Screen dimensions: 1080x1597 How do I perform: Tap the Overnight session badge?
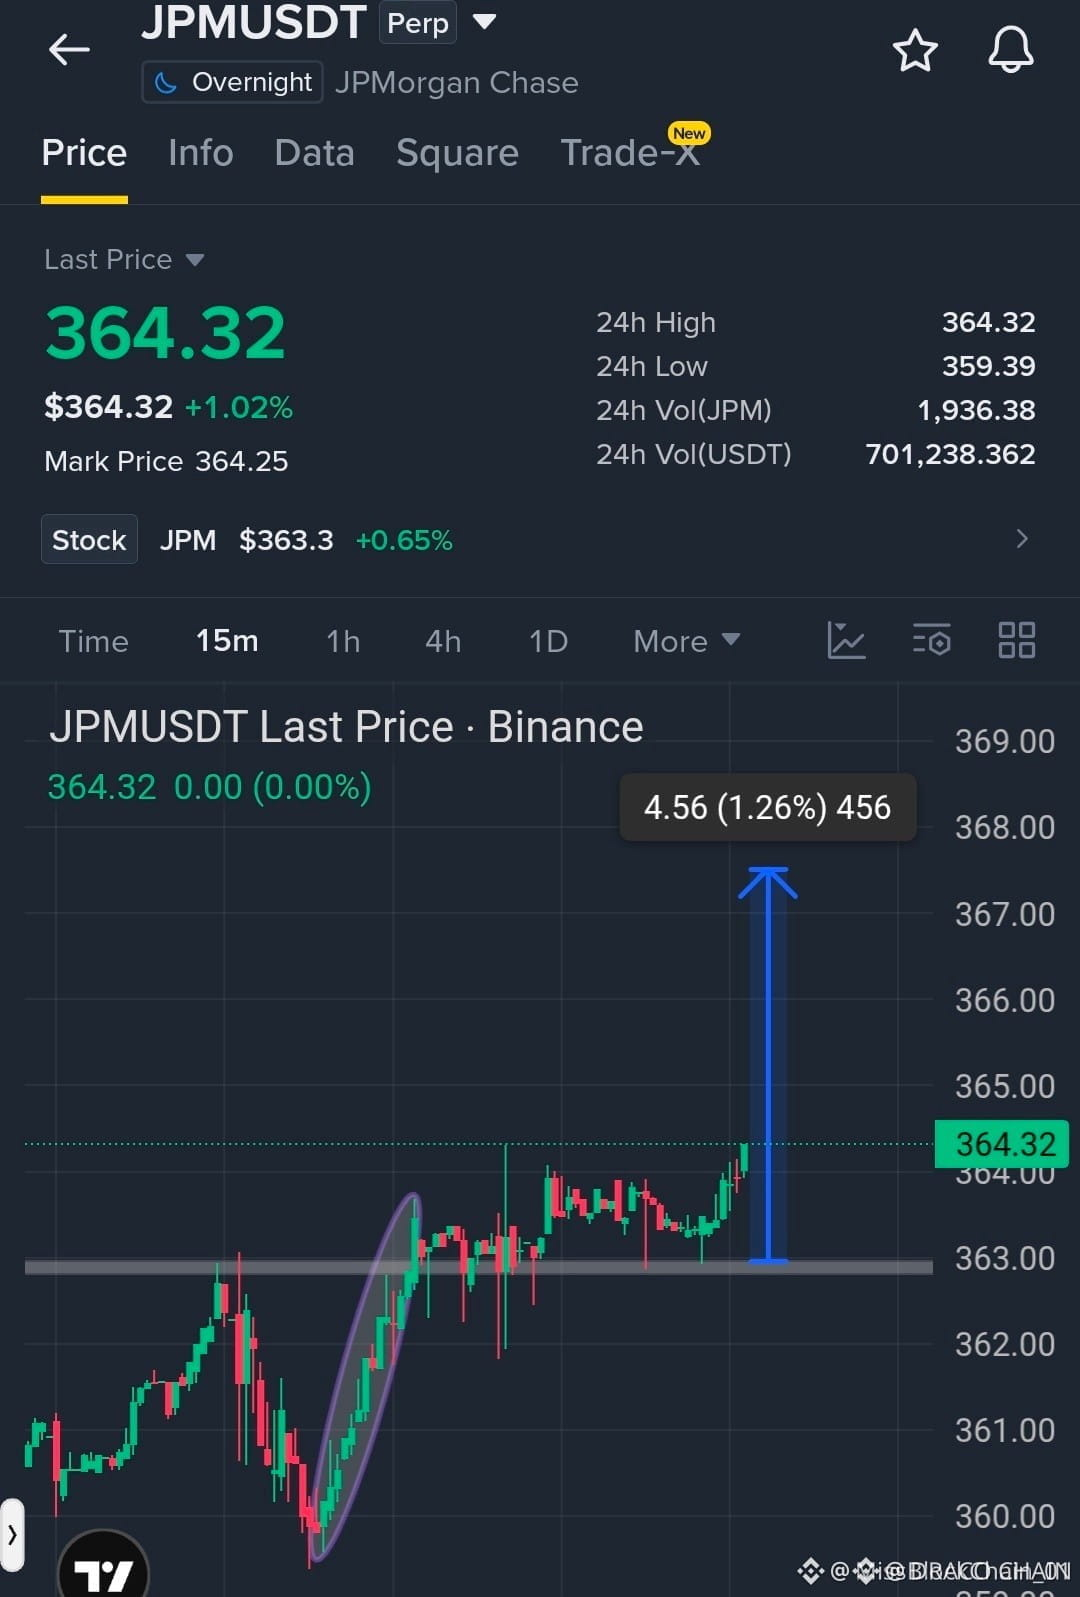232,82
